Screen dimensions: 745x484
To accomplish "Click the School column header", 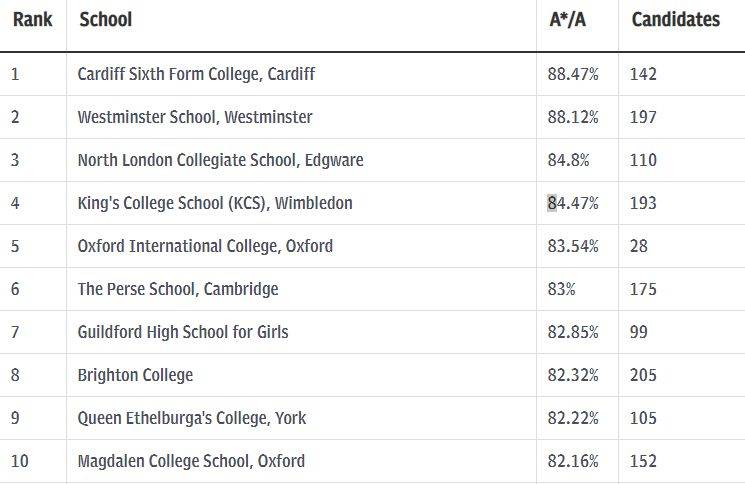I will [105, 19].
